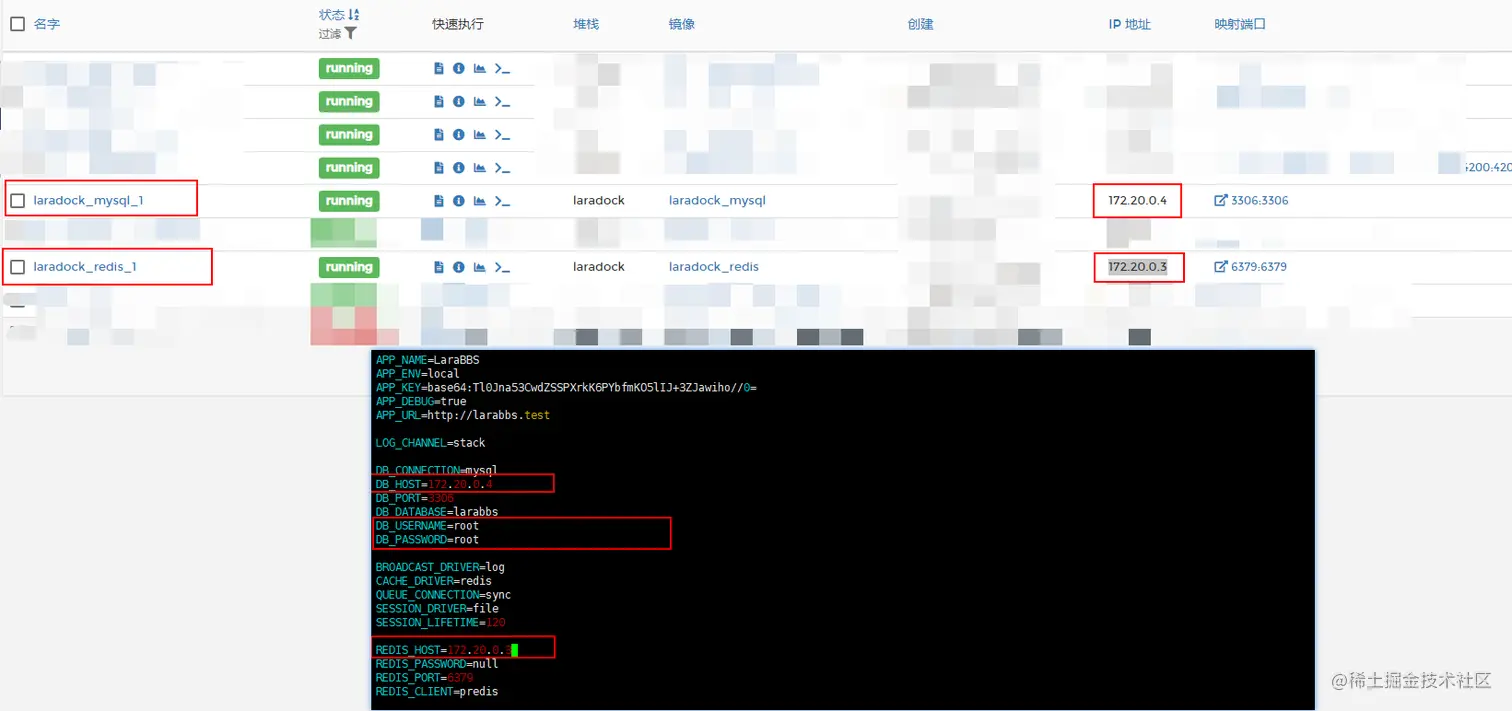This screenshot has width=1512, height=711.
Task: Open logs icon in topmost container row
Action: (x=439, y=69)
